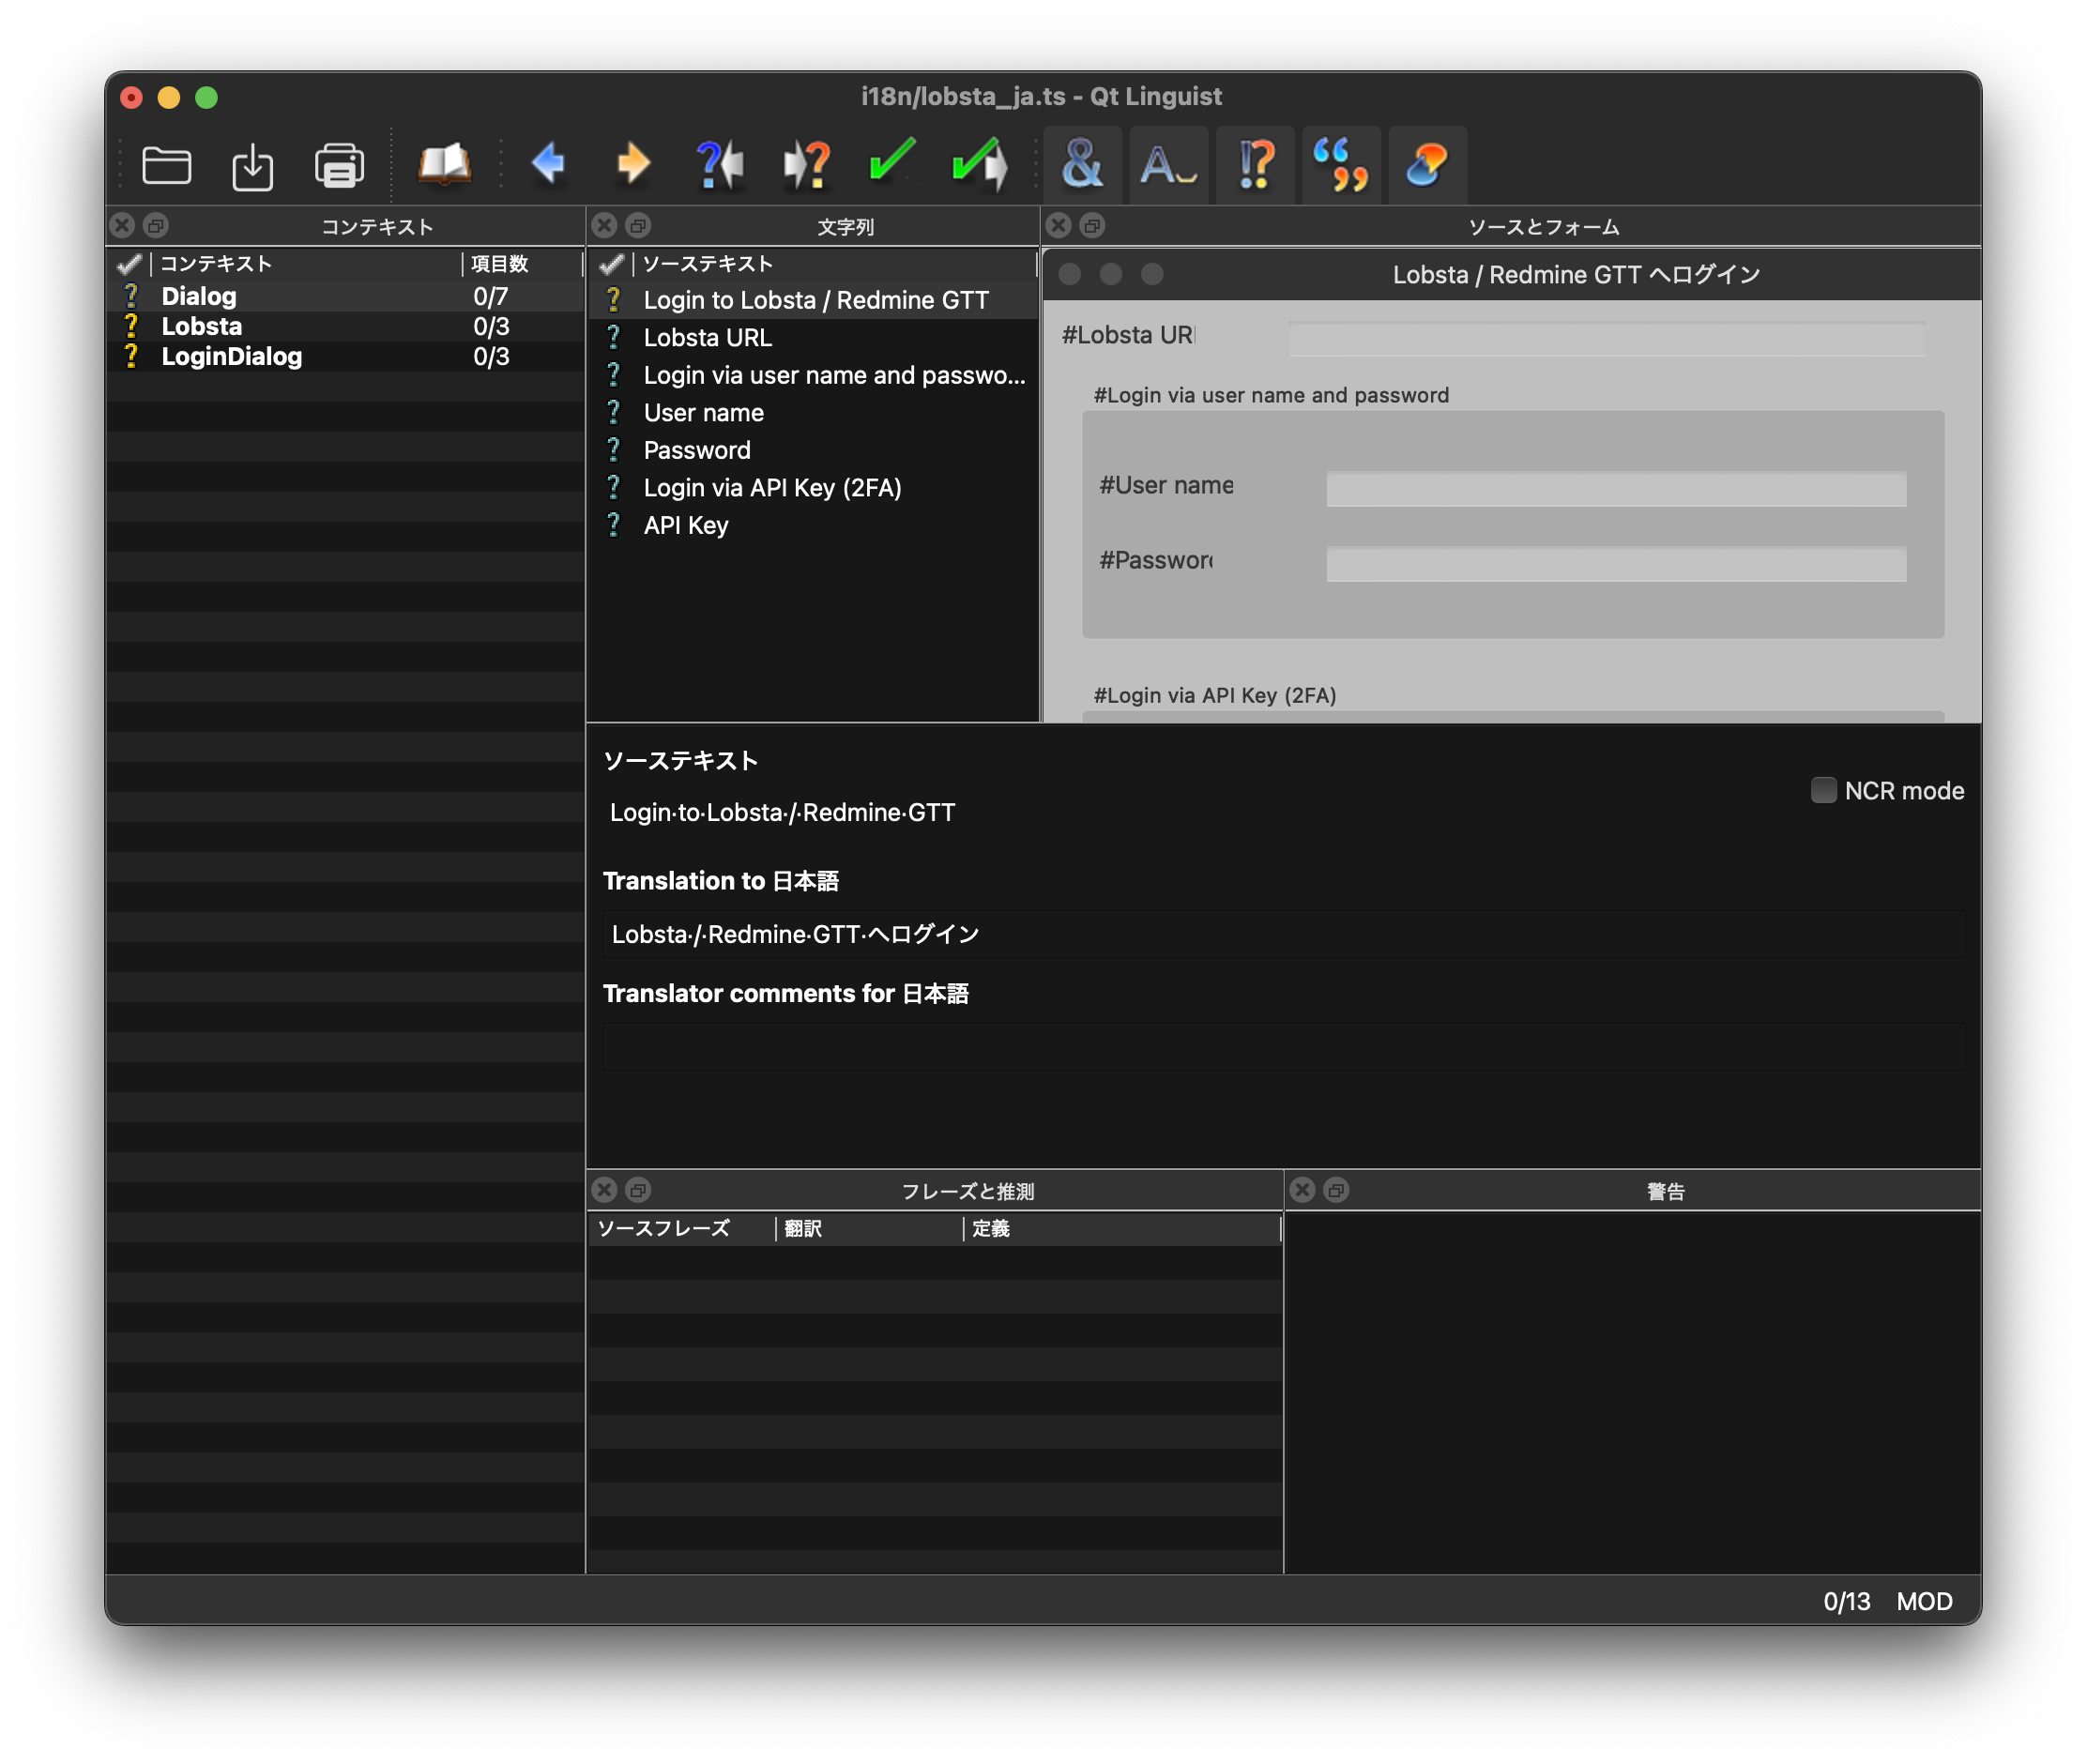Select the LoginDialog context
The width and height of the screenshot is (2087, 1764).
tap(345, 356)
